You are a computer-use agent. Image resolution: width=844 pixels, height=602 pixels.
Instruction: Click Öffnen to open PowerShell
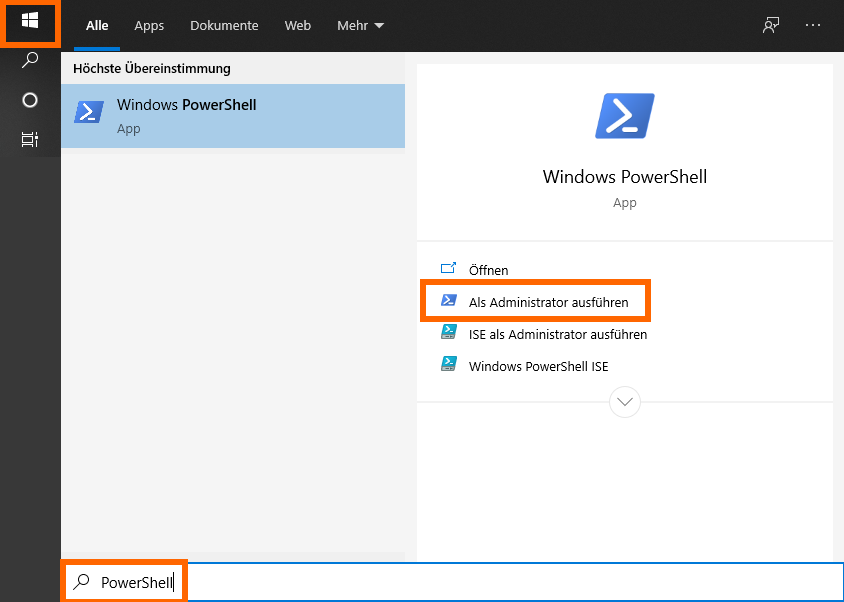tap(488, 269)
